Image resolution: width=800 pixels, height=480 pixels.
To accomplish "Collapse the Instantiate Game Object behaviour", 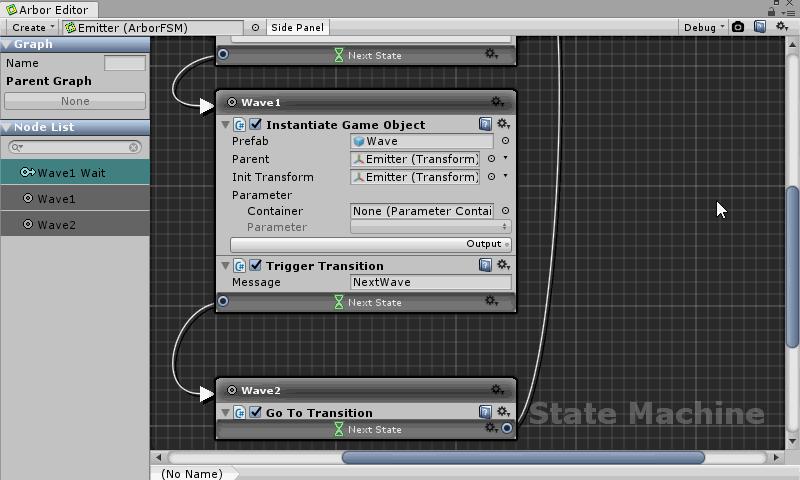I will [x=225, y=124].
